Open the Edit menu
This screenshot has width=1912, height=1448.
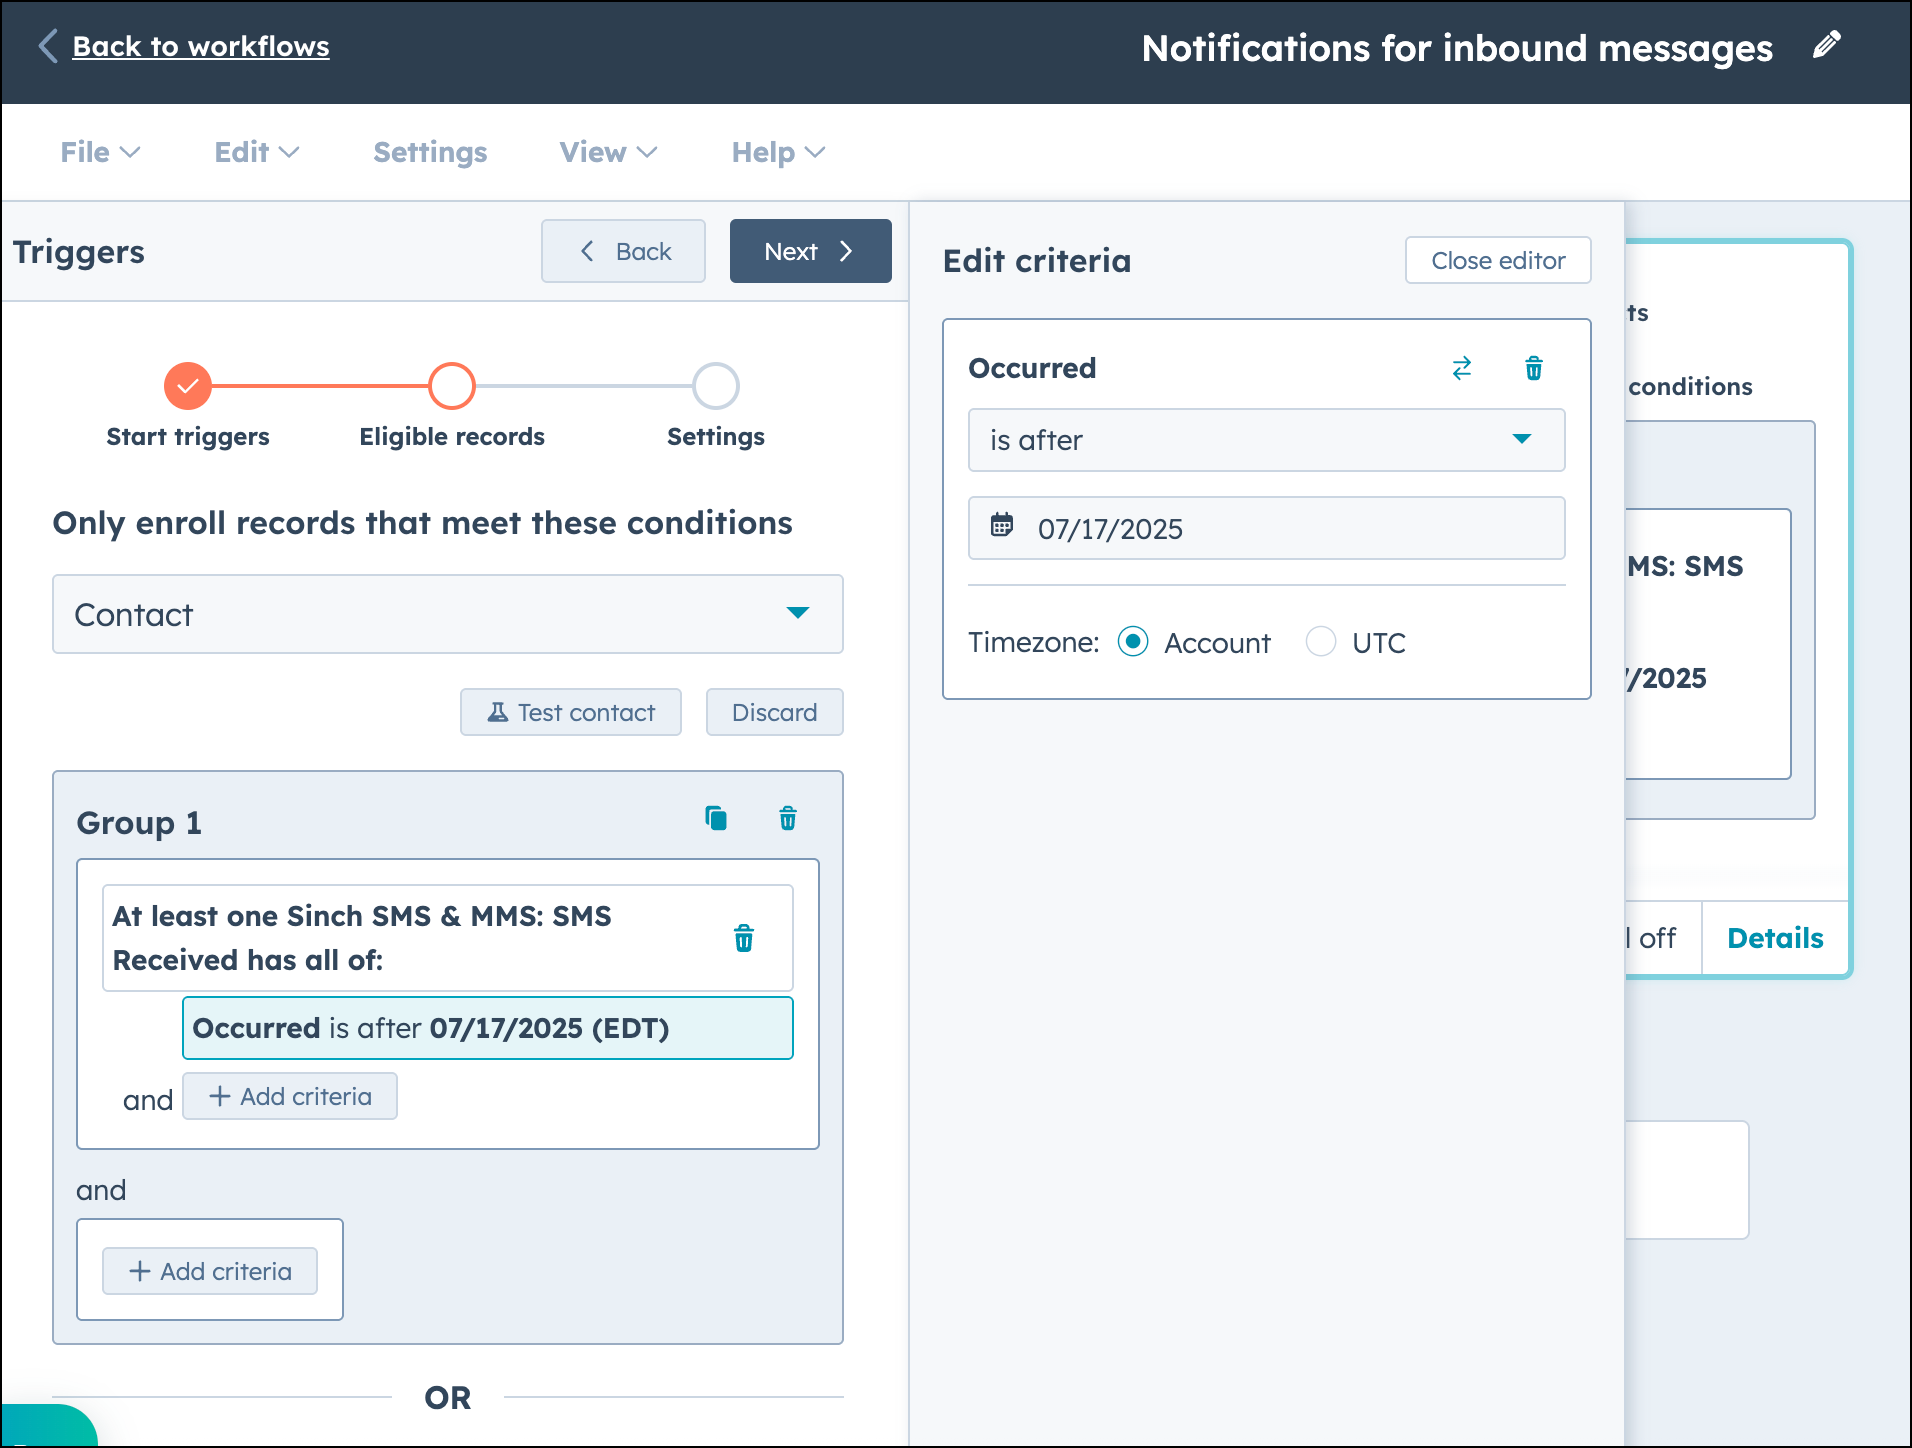tap(257, 152)
